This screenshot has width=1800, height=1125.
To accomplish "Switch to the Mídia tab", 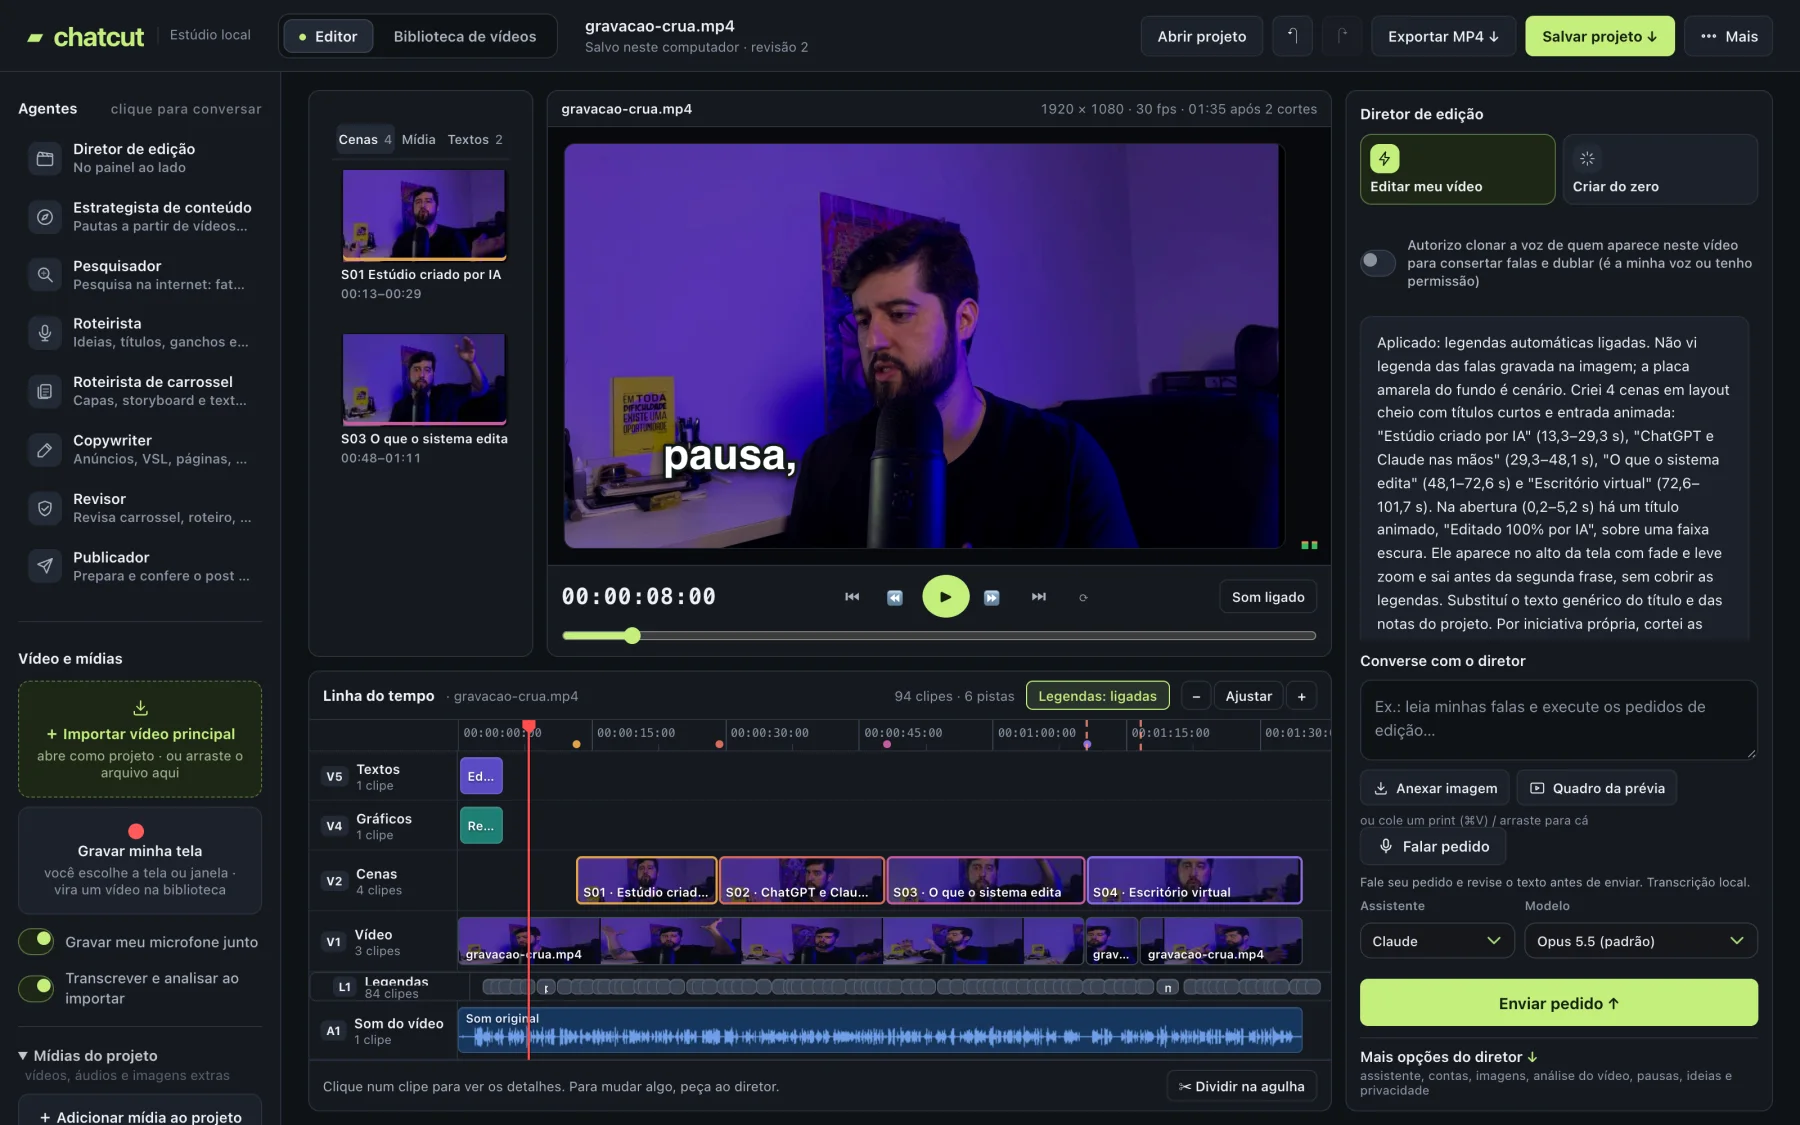I will tap(418, 139).
